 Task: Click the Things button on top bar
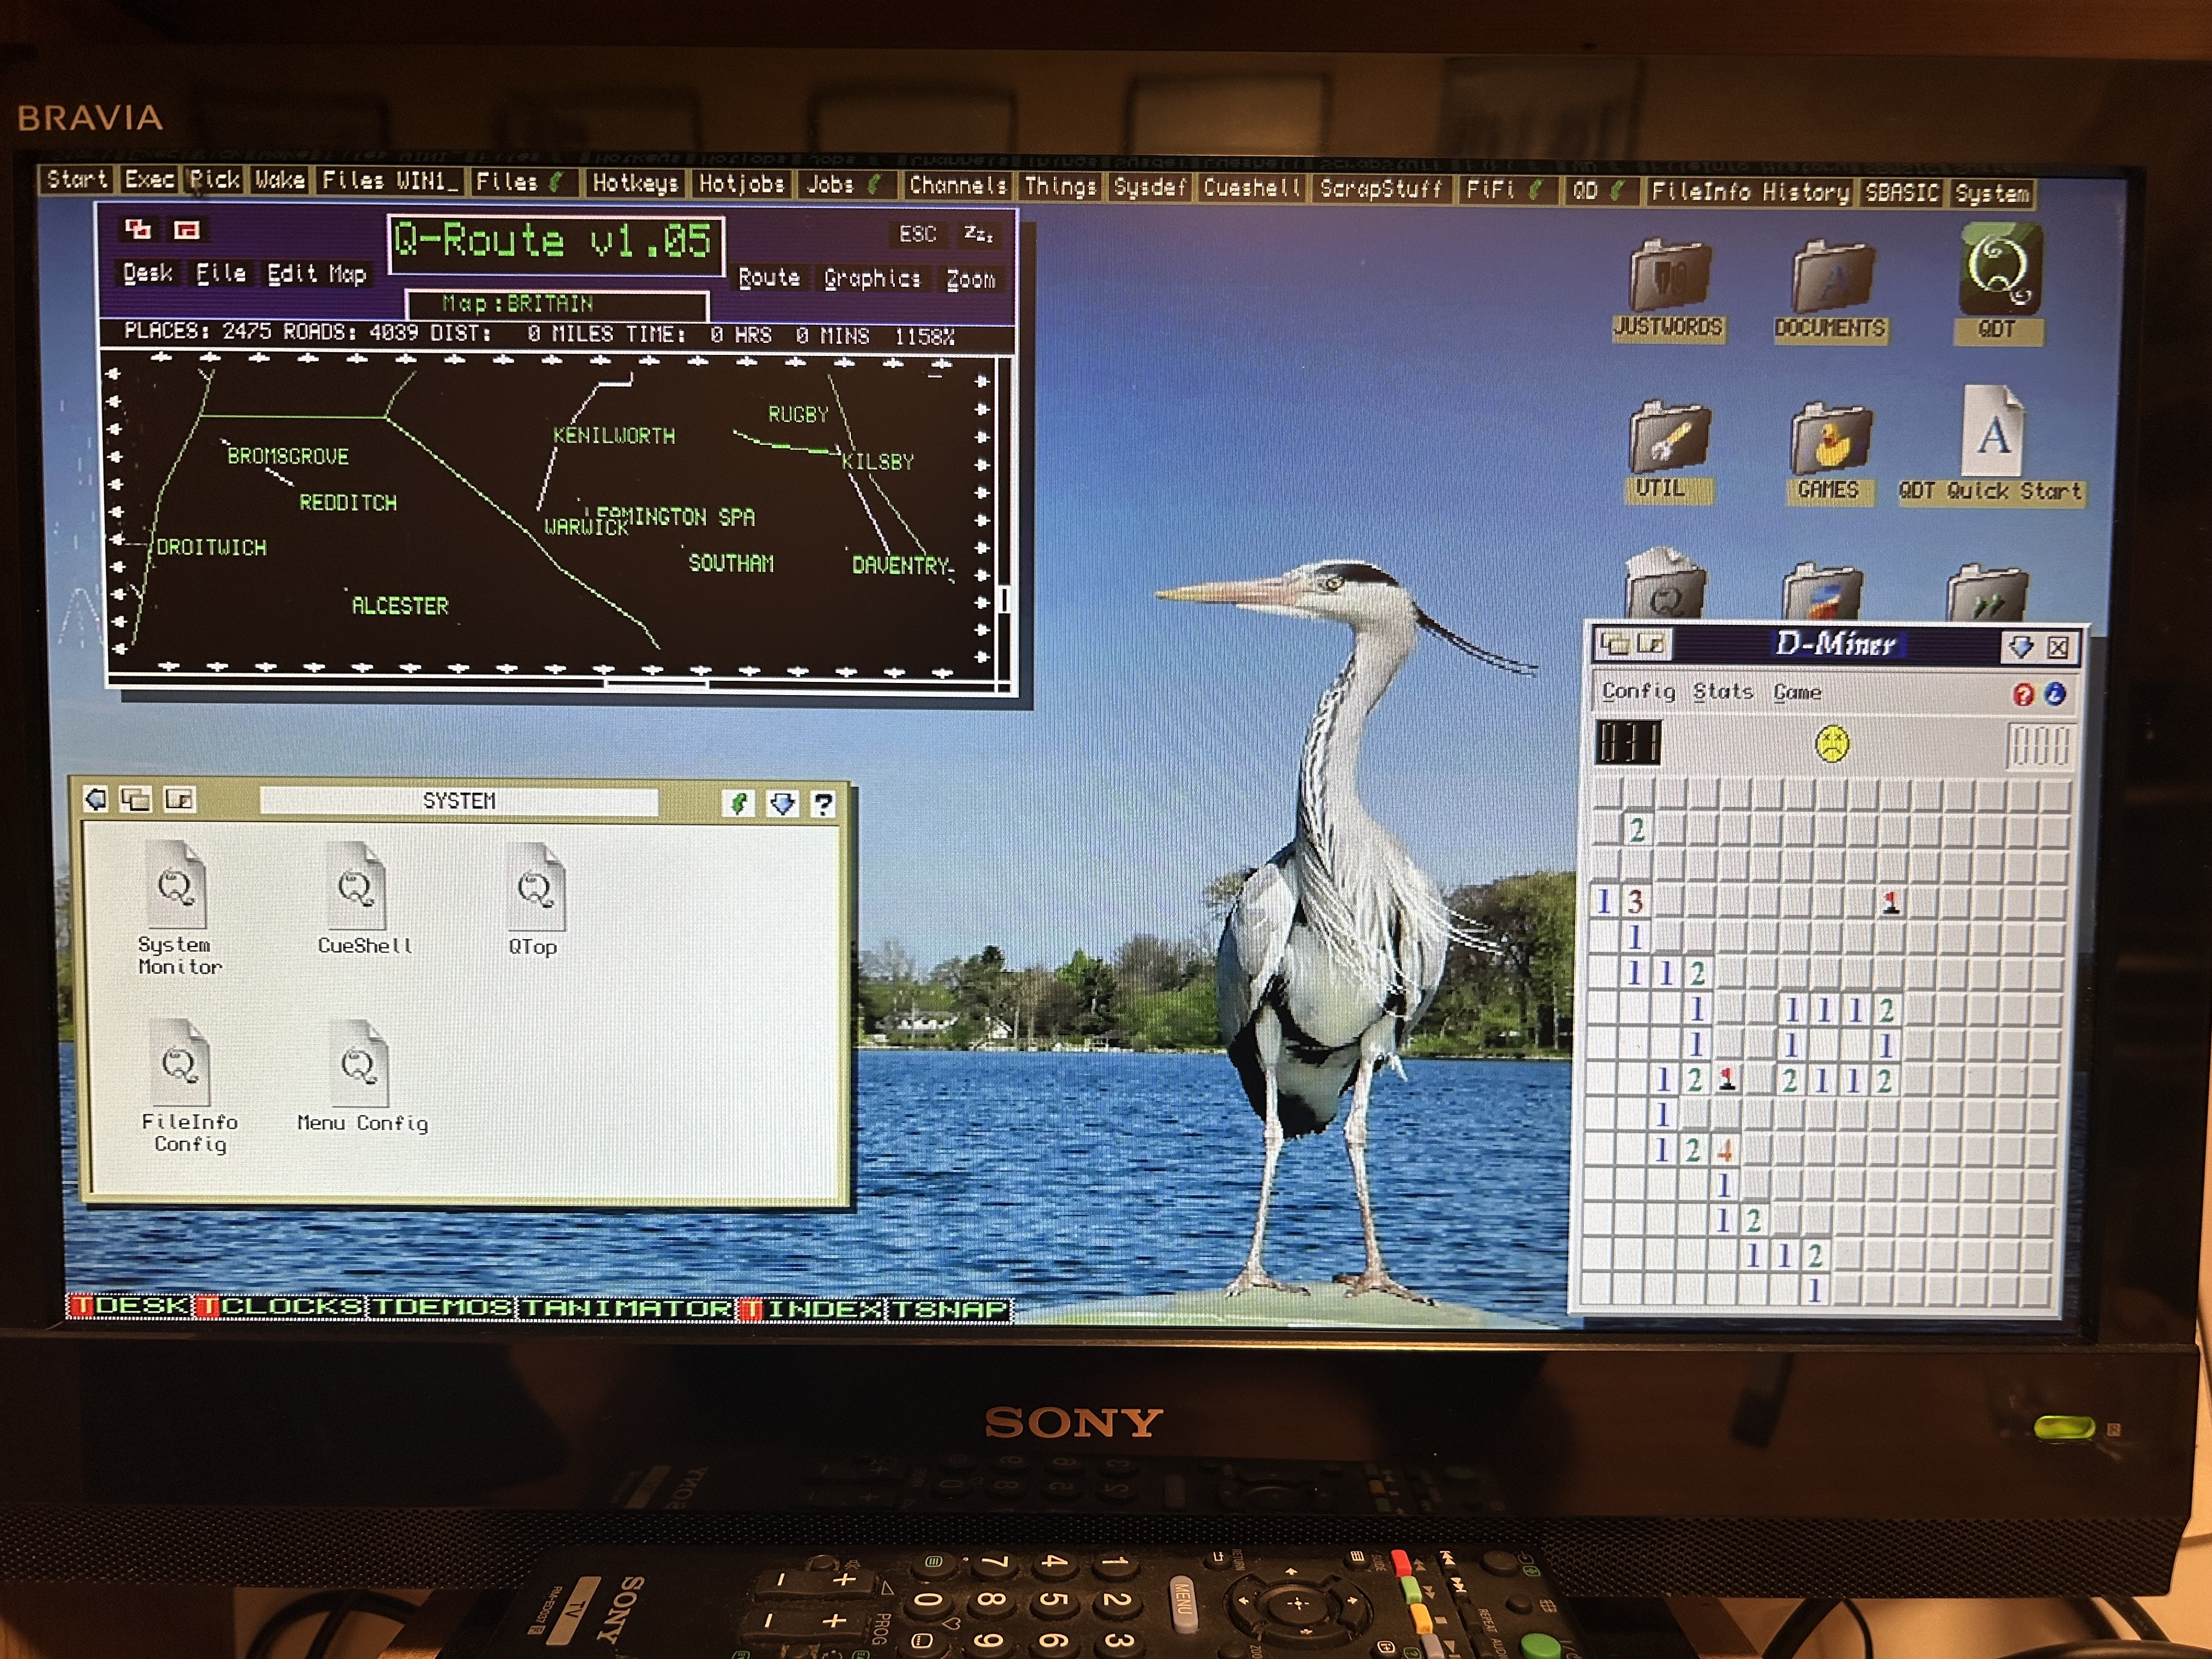pos(1061,186)
